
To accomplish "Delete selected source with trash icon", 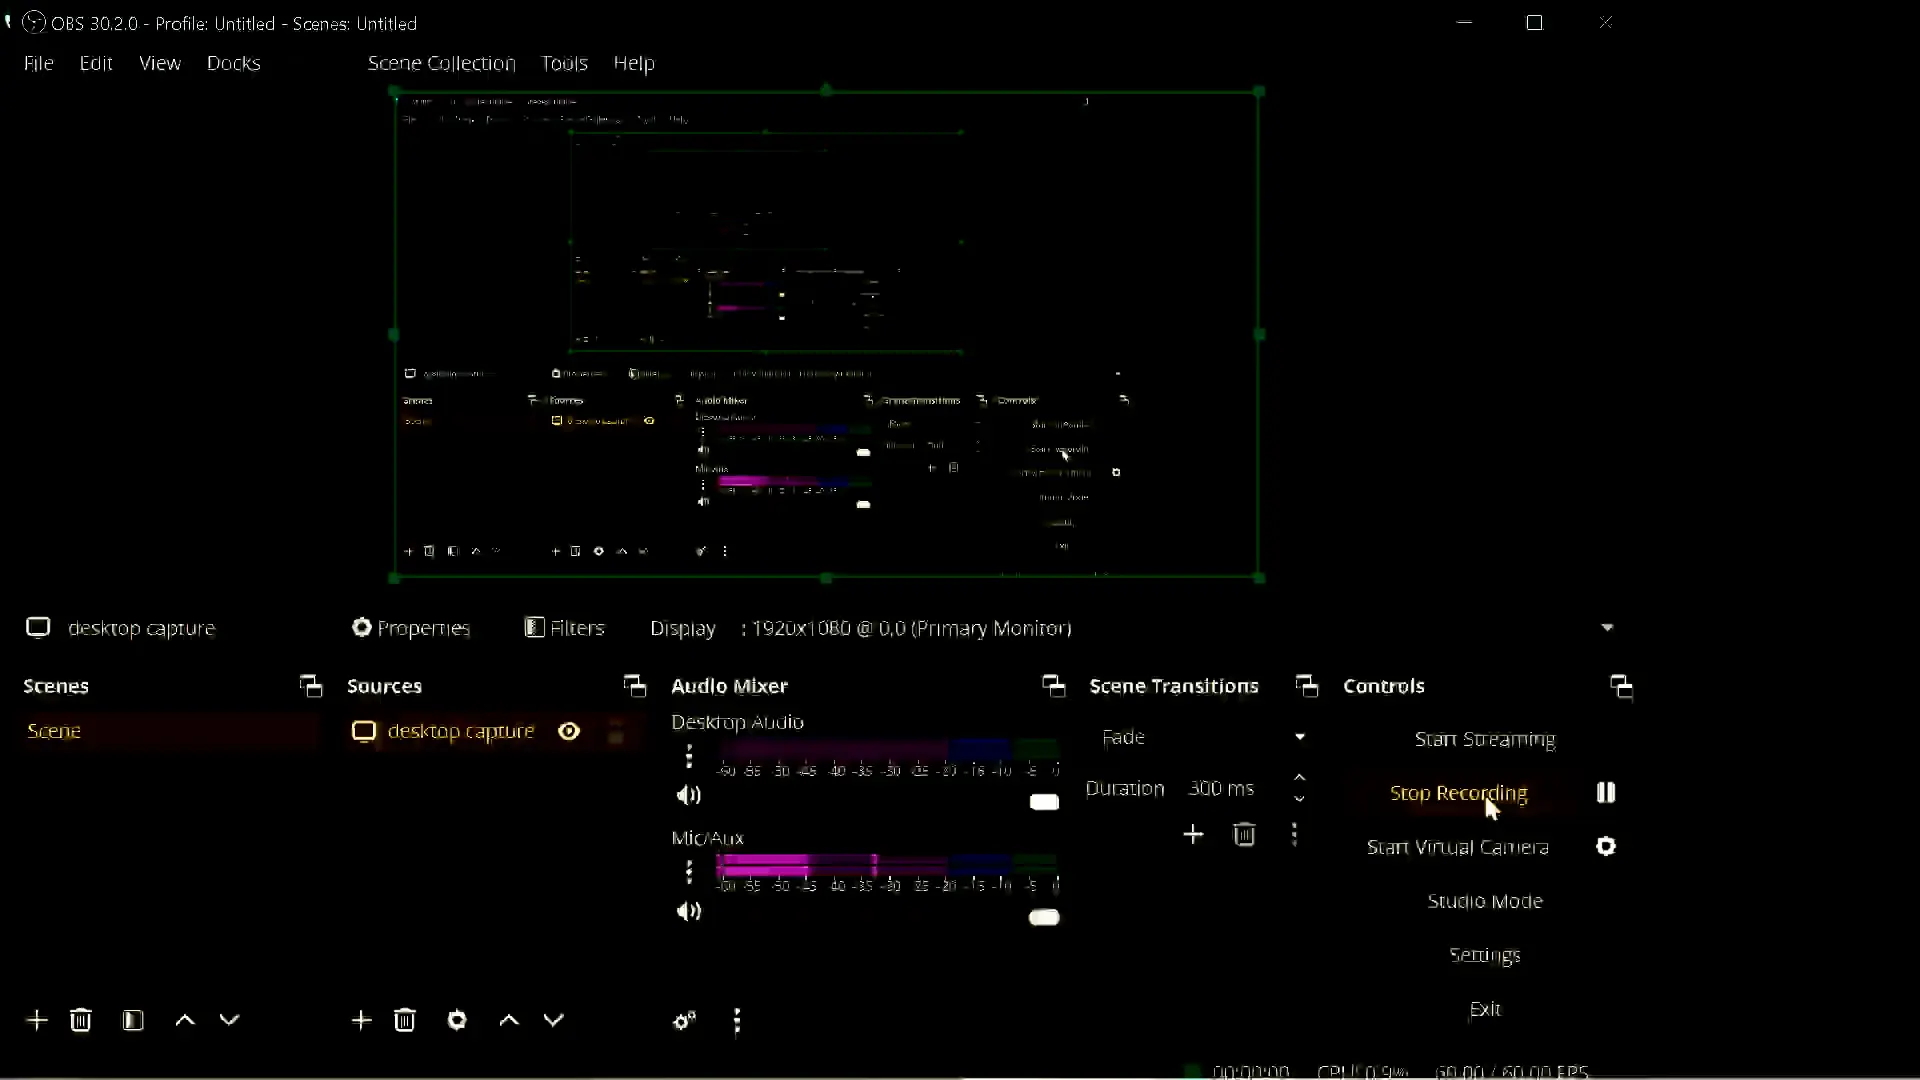I will point(405,1020).
